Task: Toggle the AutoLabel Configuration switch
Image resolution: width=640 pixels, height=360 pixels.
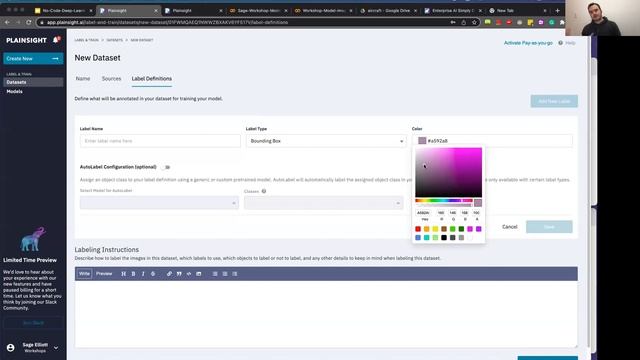Action: (166, 167)
